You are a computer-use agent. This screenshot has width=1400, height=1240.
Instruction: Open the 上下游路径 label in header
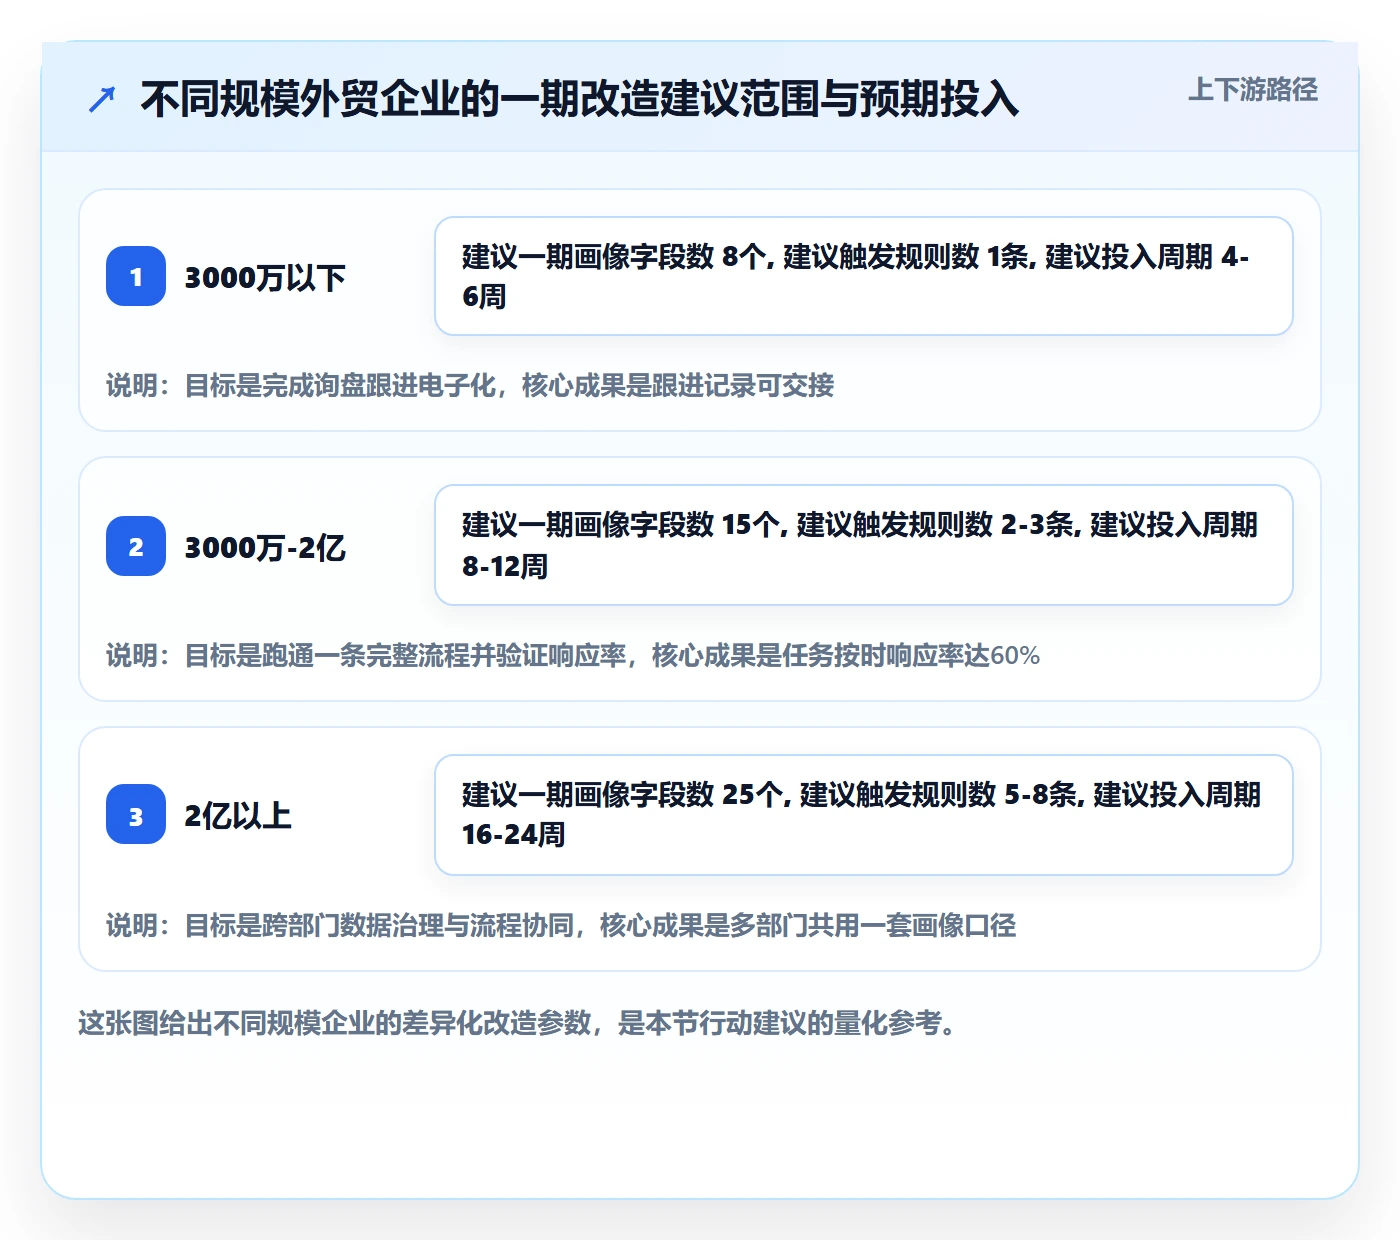coord(1253,90)
